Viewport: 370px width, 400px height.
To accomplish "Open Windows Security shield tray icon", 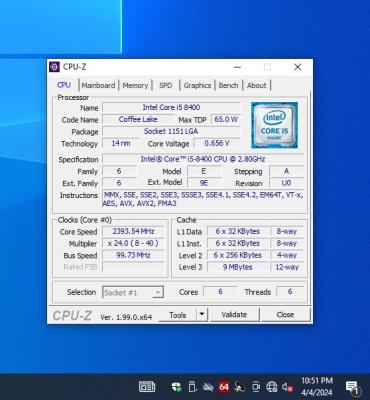I will click(x=176, y=387).
